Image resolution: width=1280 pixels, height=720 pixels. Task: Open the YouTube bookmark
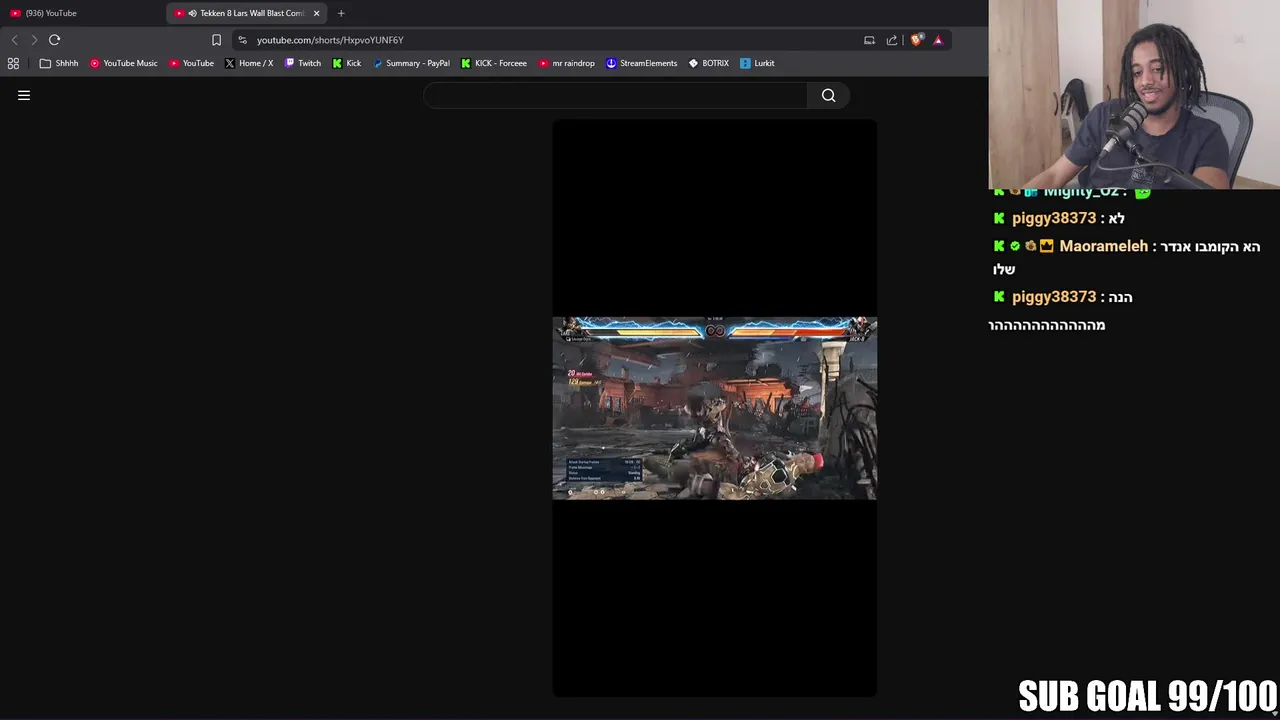coord(191,63)
